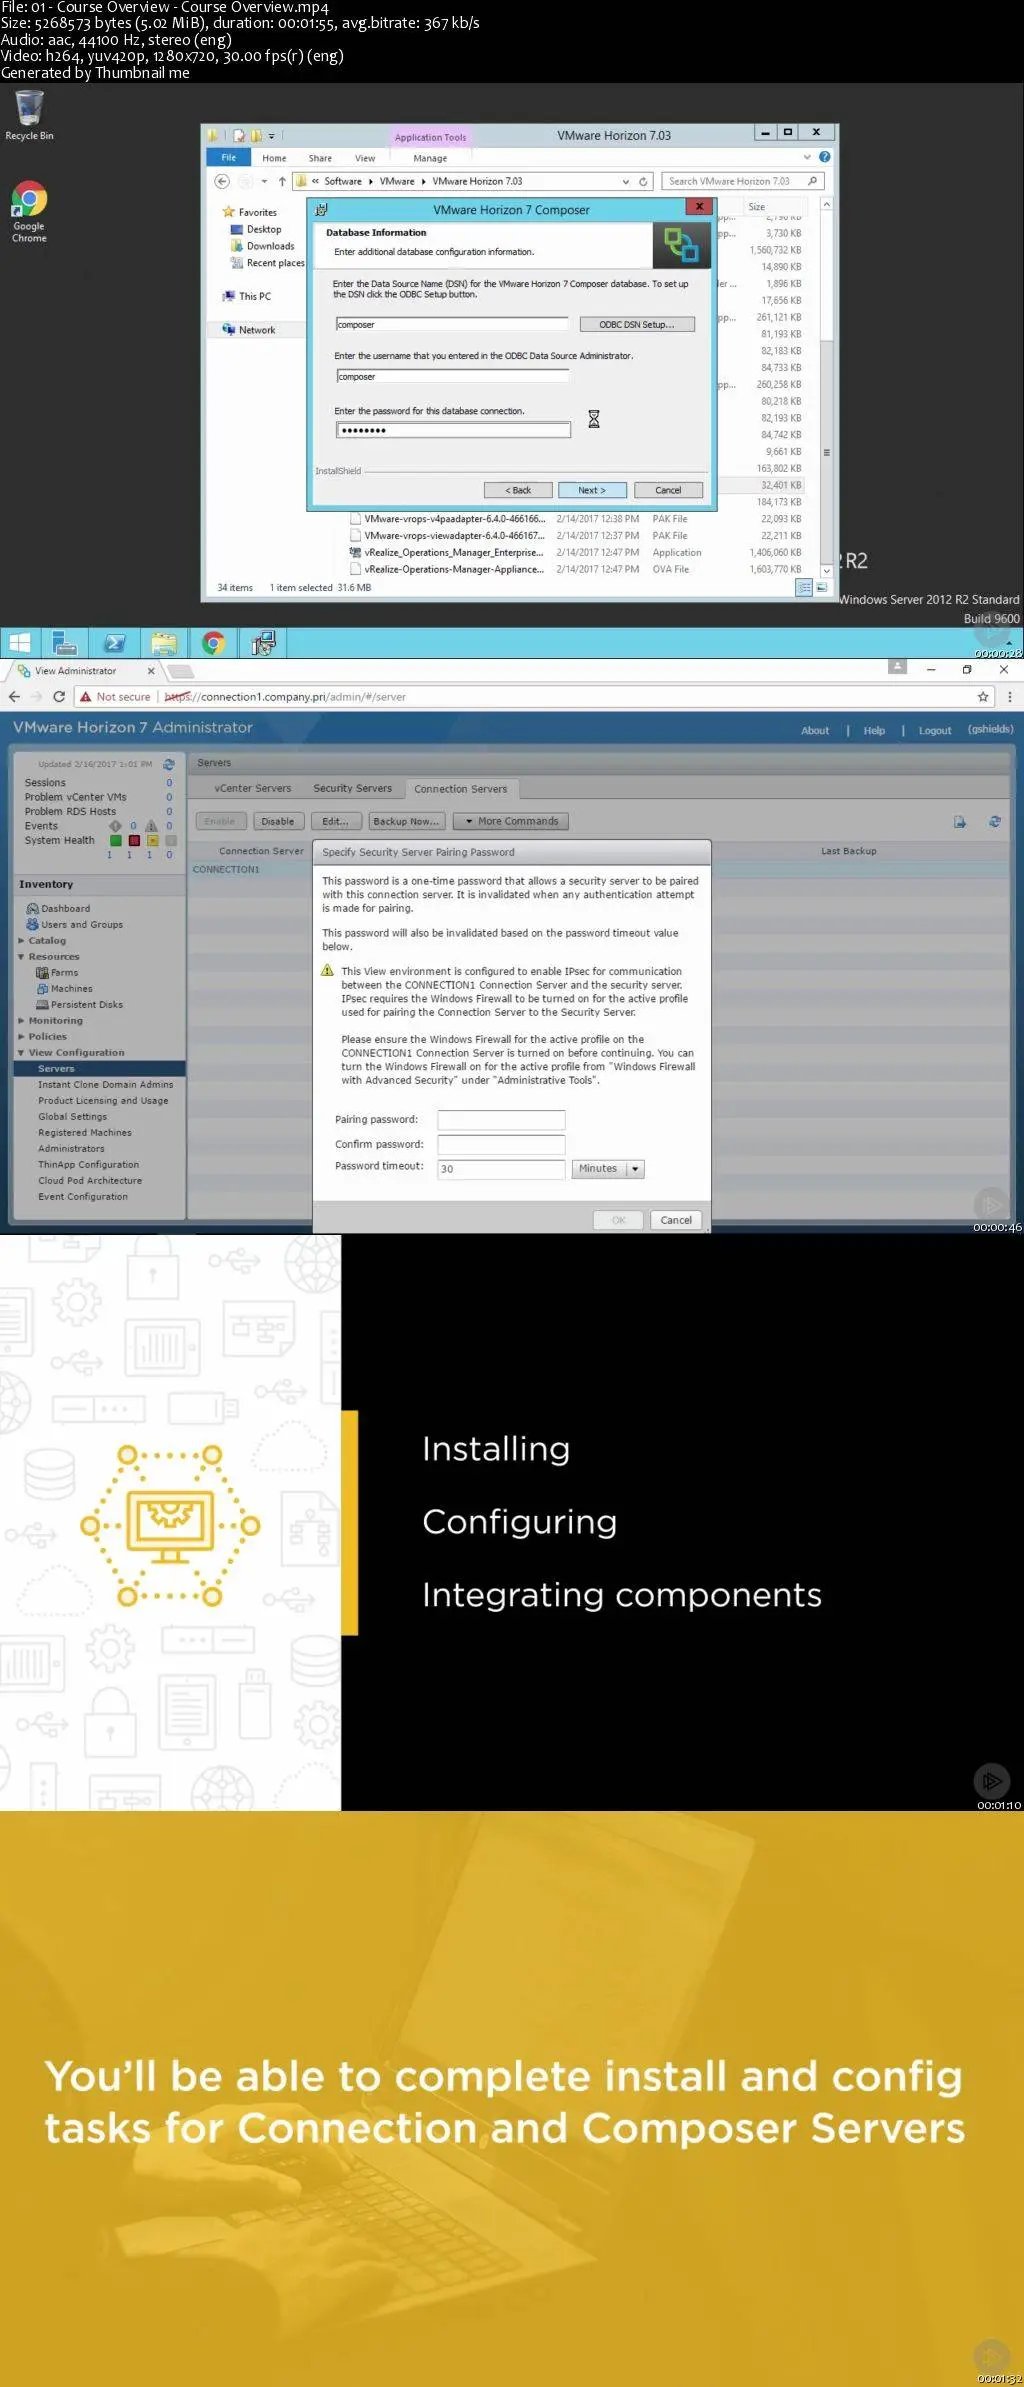Open Explorer help question mark icon

pos(825,157)
